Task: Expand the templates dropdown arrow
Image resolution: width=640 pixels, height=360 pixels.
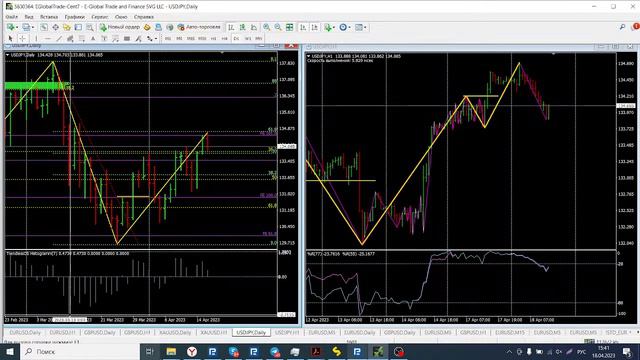Action: point(365,27)
